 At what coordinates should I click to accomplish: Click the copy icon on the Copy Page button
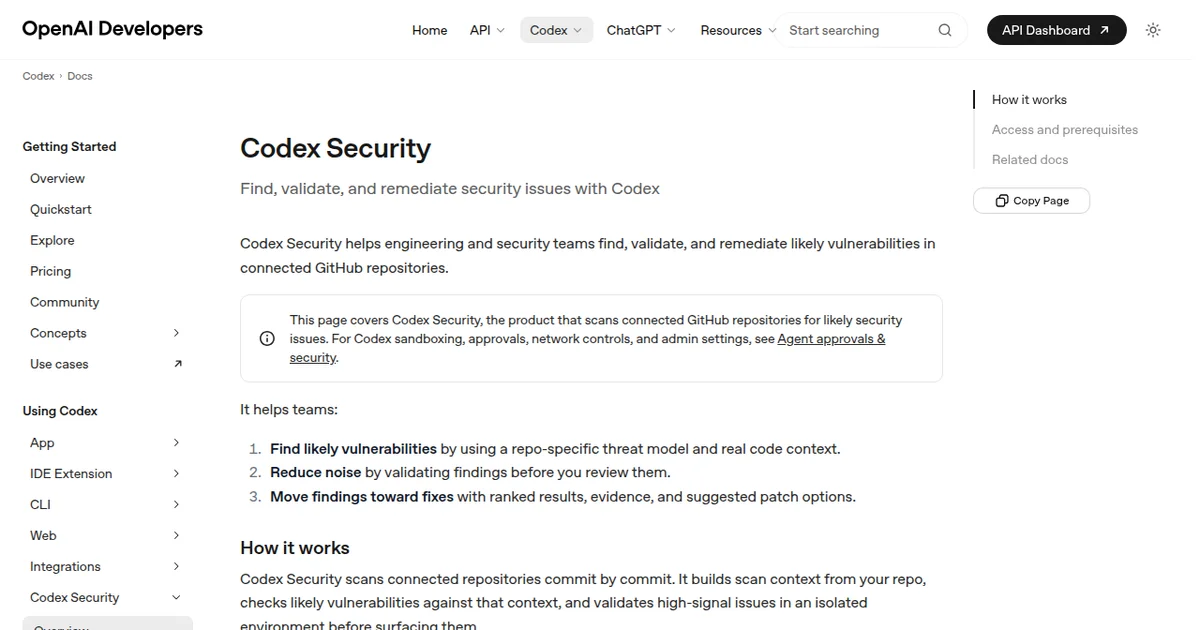click(1001, 201)
